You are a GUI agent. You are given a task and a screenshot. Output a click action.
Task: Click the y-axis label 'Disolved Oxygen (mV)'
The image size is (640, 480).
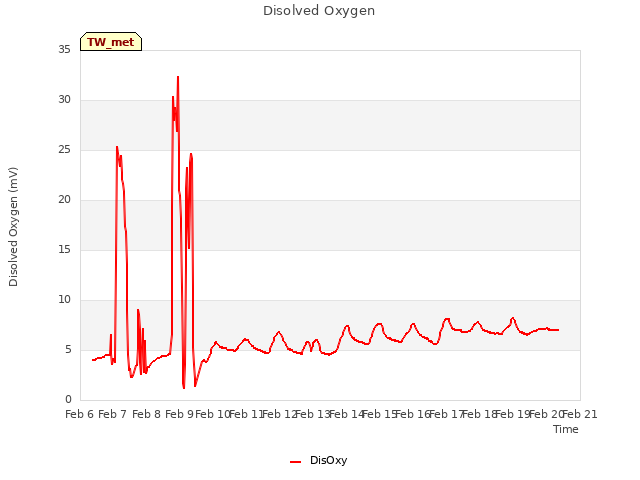[x=13, y=227]
